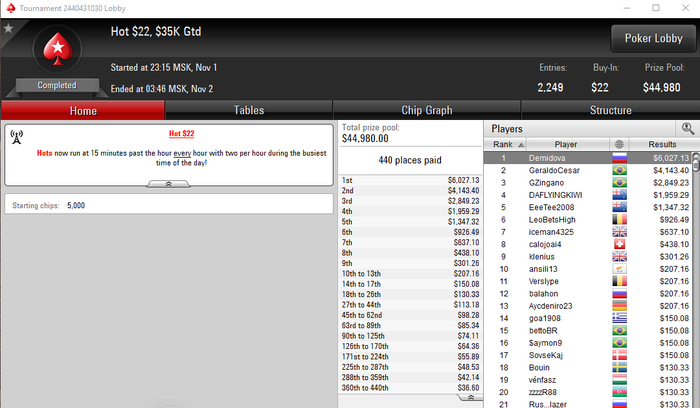Sort by Results column header
This screenshot has width=700, height=408.
662,144
